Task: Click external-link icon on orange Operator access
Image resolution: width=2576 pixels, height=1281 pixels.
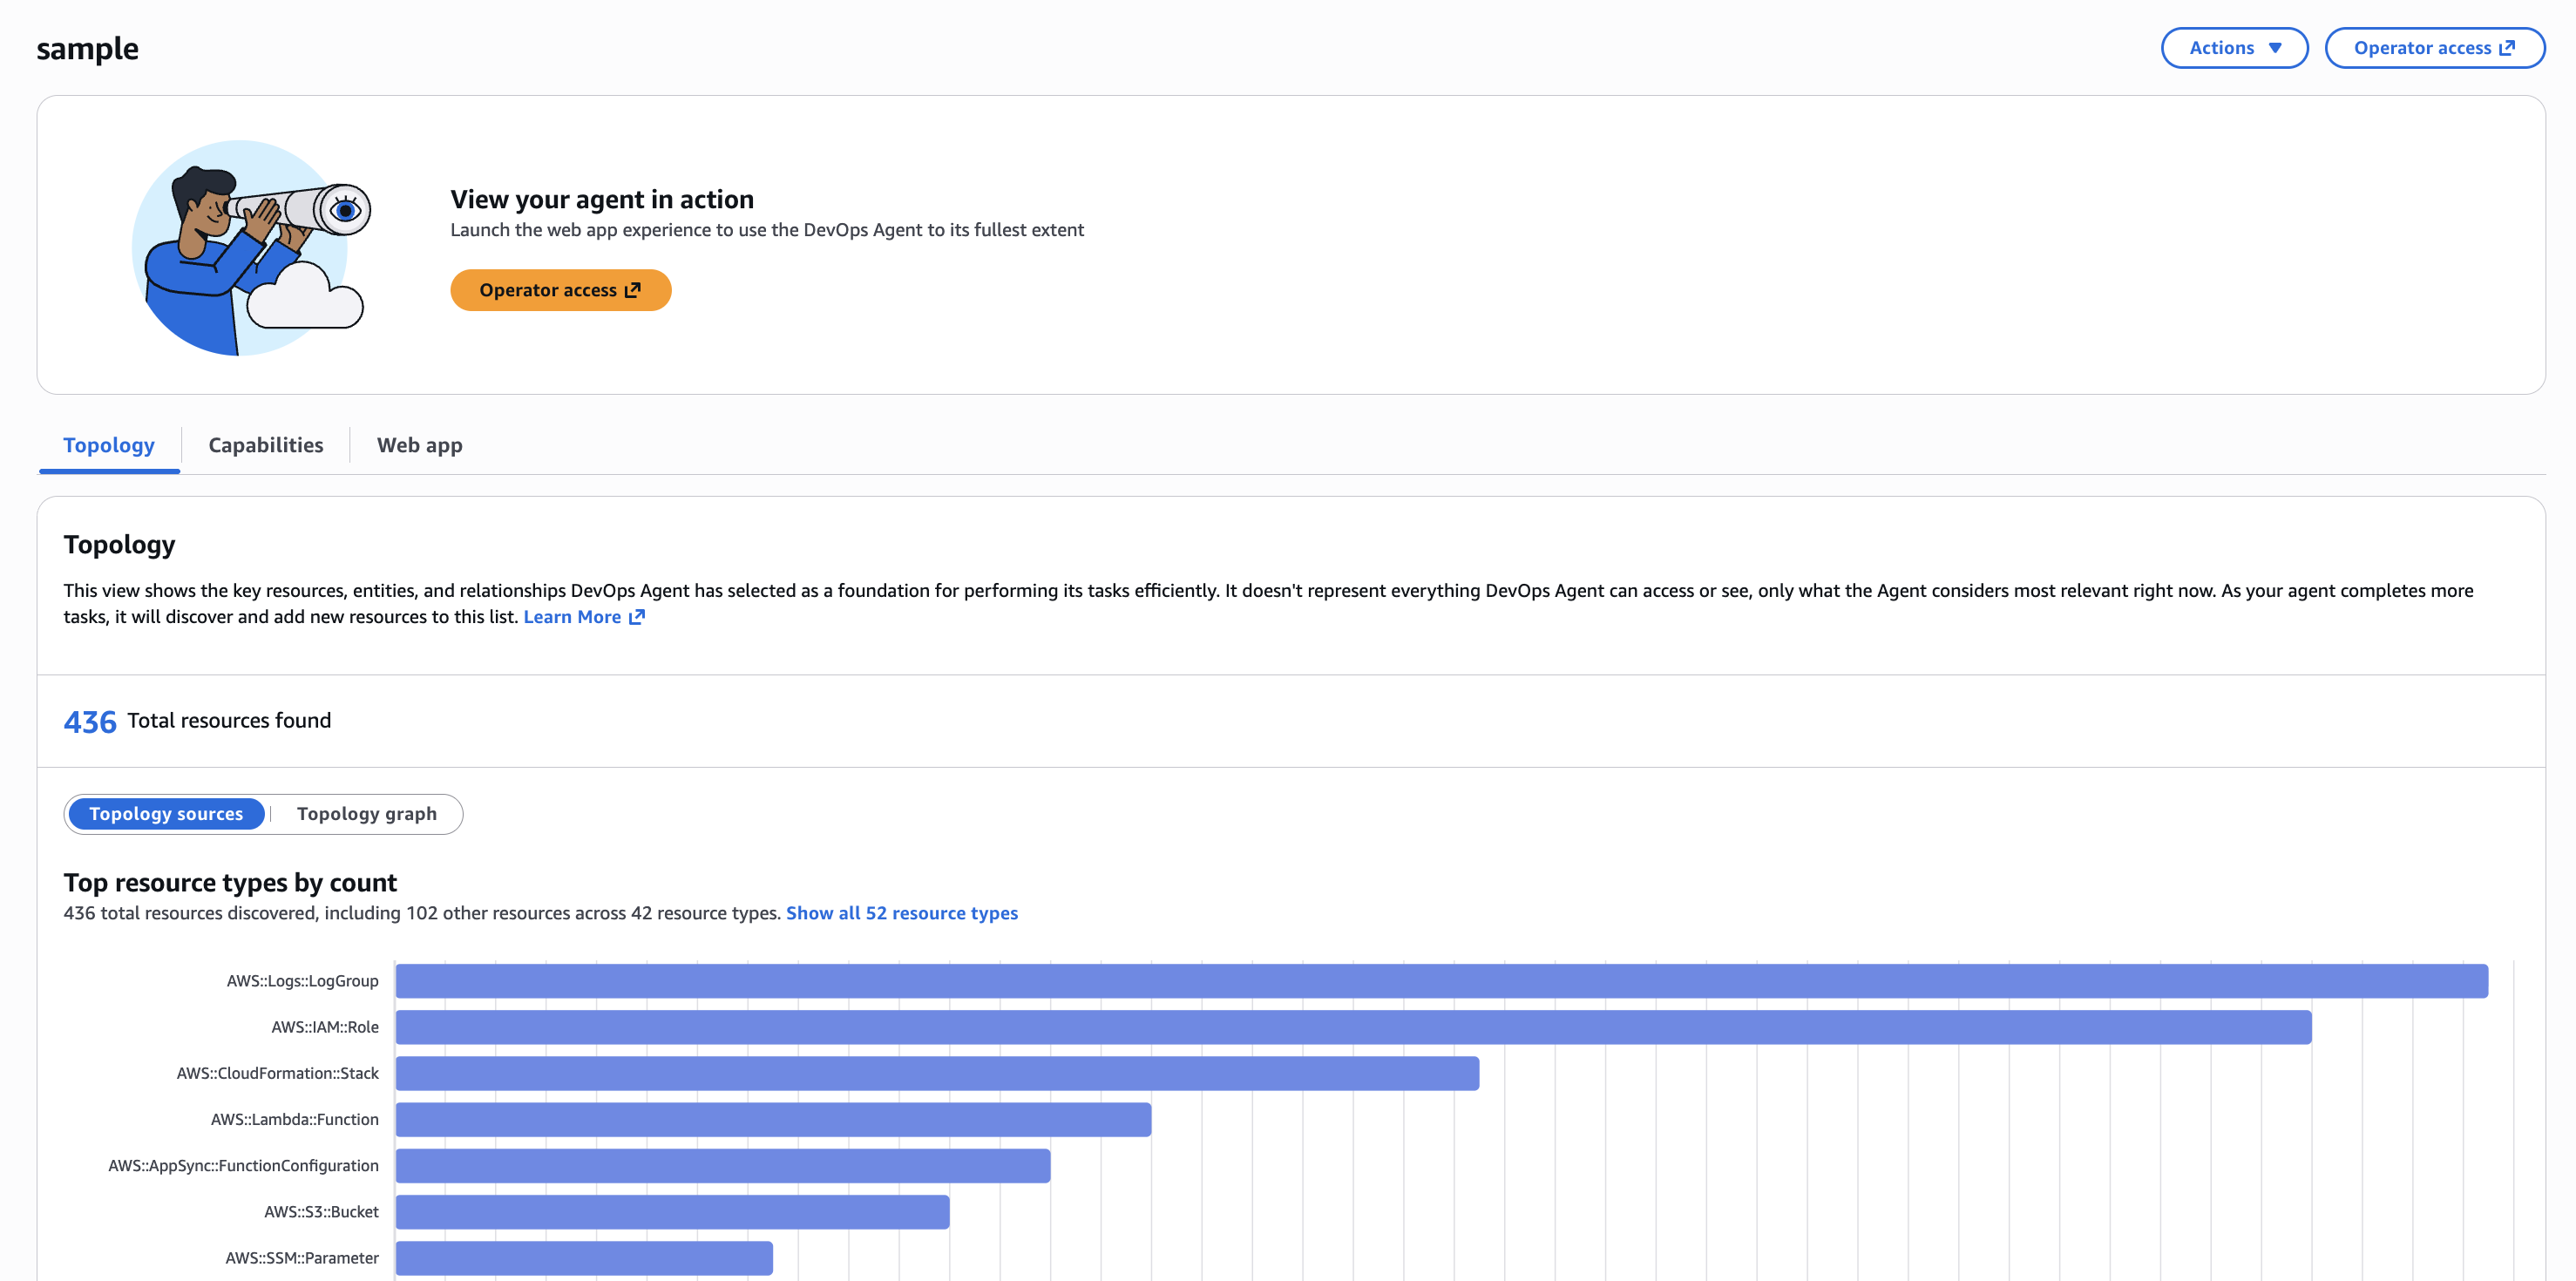Action: pos(633,290)
